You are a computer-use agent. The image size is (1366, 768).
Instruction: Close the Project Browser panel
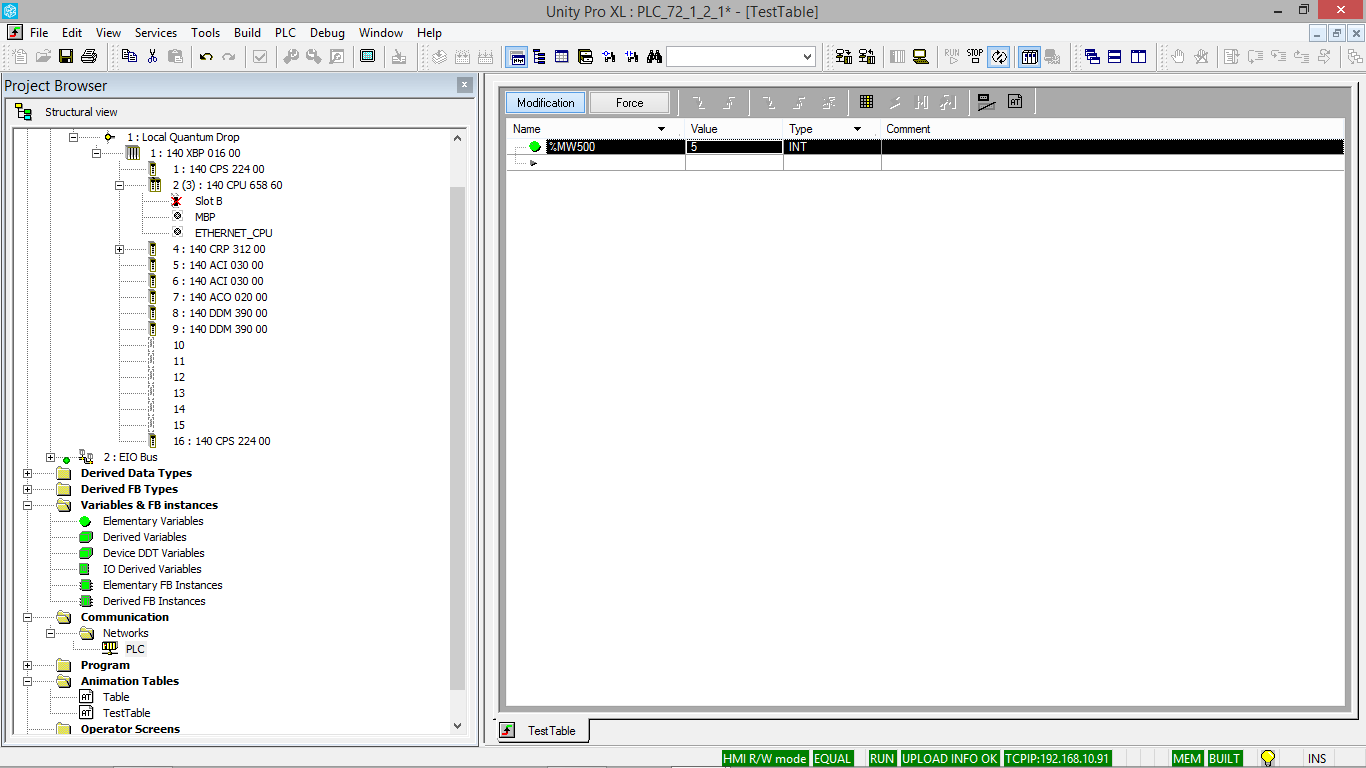[x=464, y=85]
